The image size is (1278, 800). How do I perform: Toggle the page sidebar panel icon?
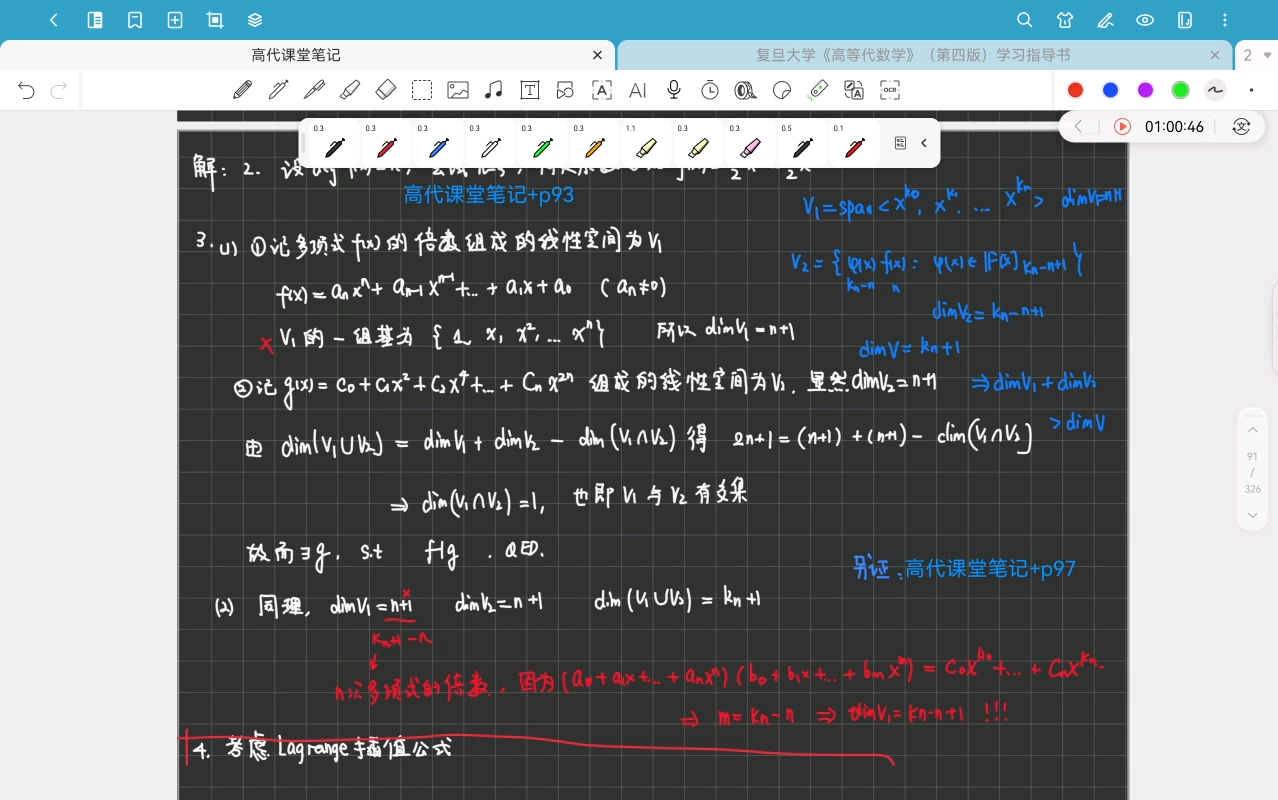[95, 20]
